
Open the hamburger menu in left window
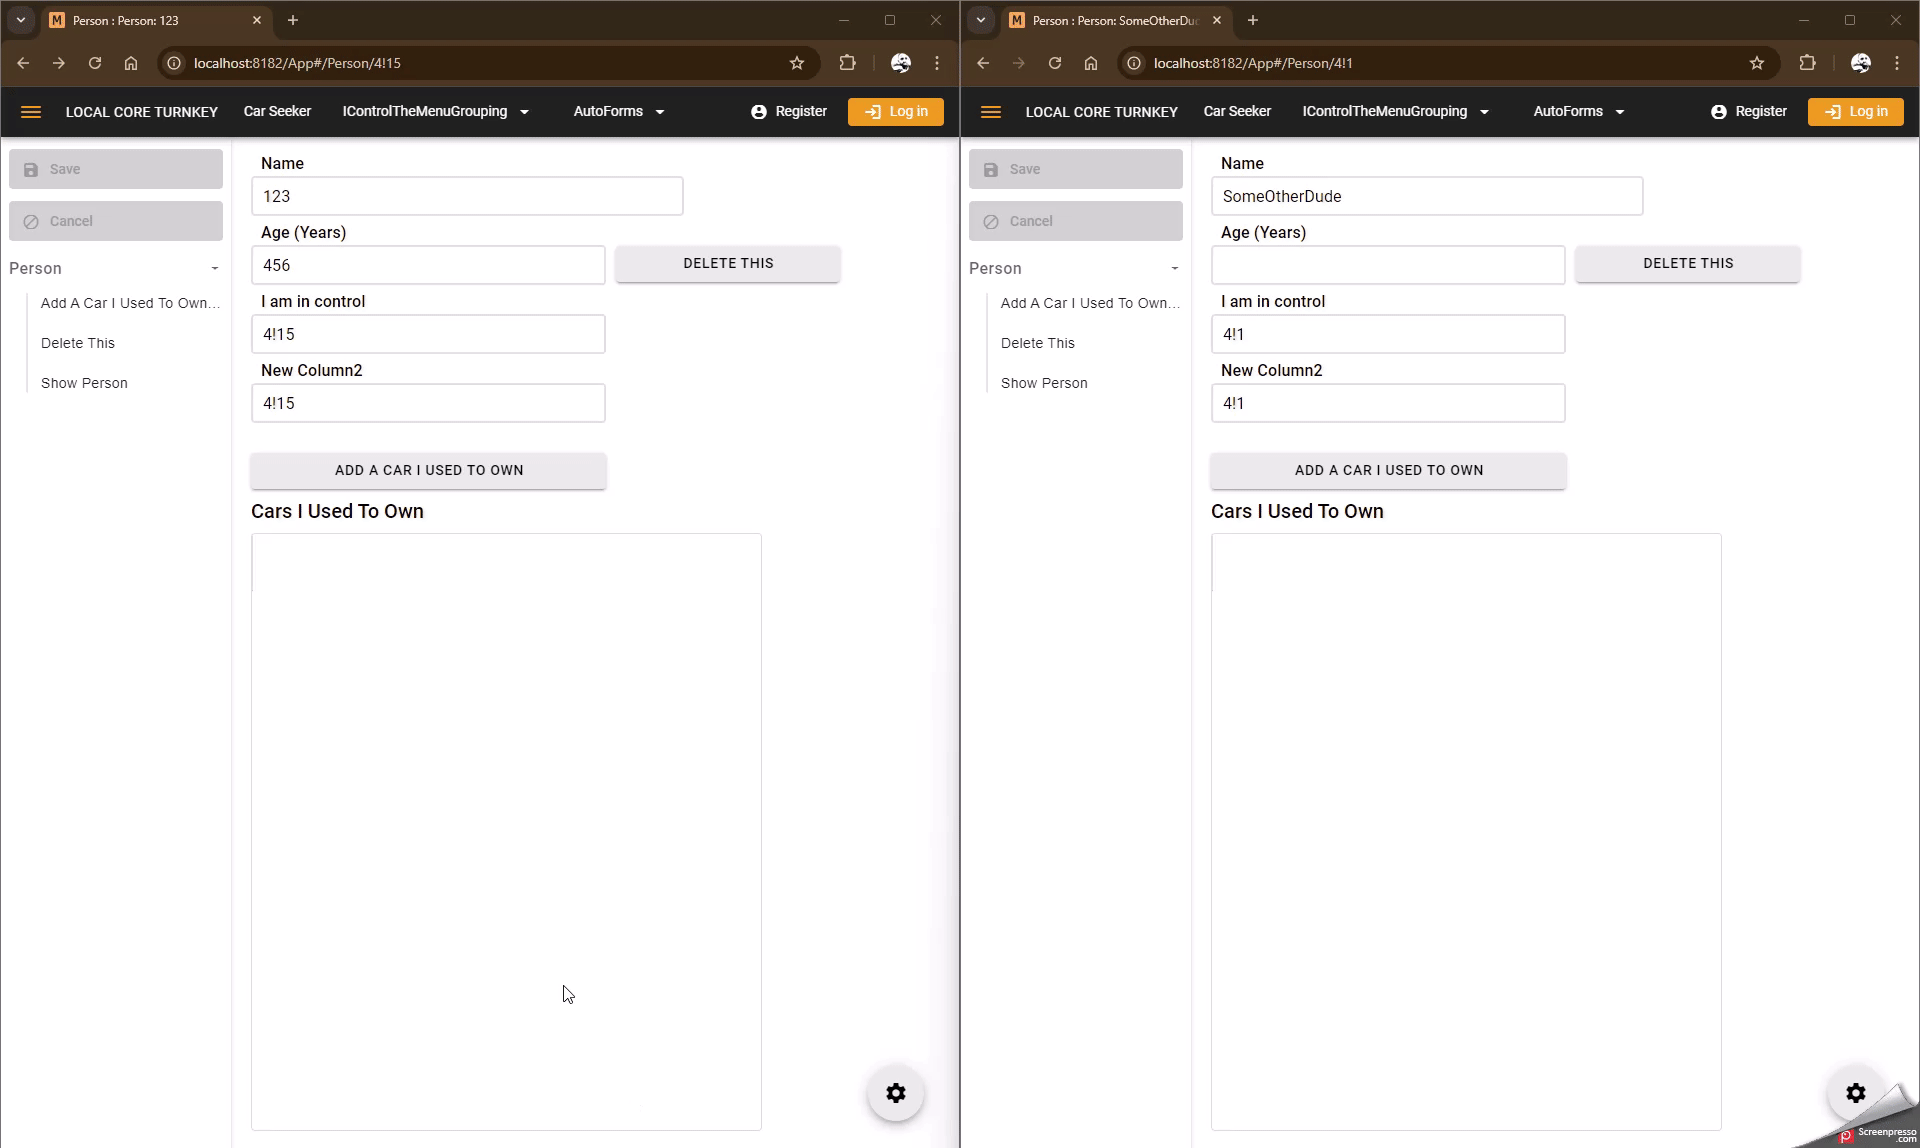point(31,112)
